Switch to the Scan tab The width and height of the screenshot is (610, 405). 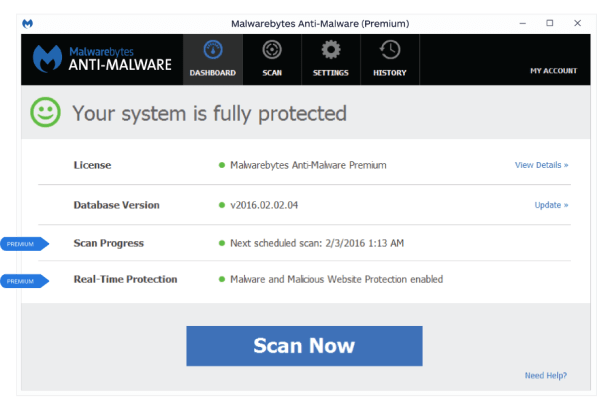pyautogui.click(x=272, y=60)
